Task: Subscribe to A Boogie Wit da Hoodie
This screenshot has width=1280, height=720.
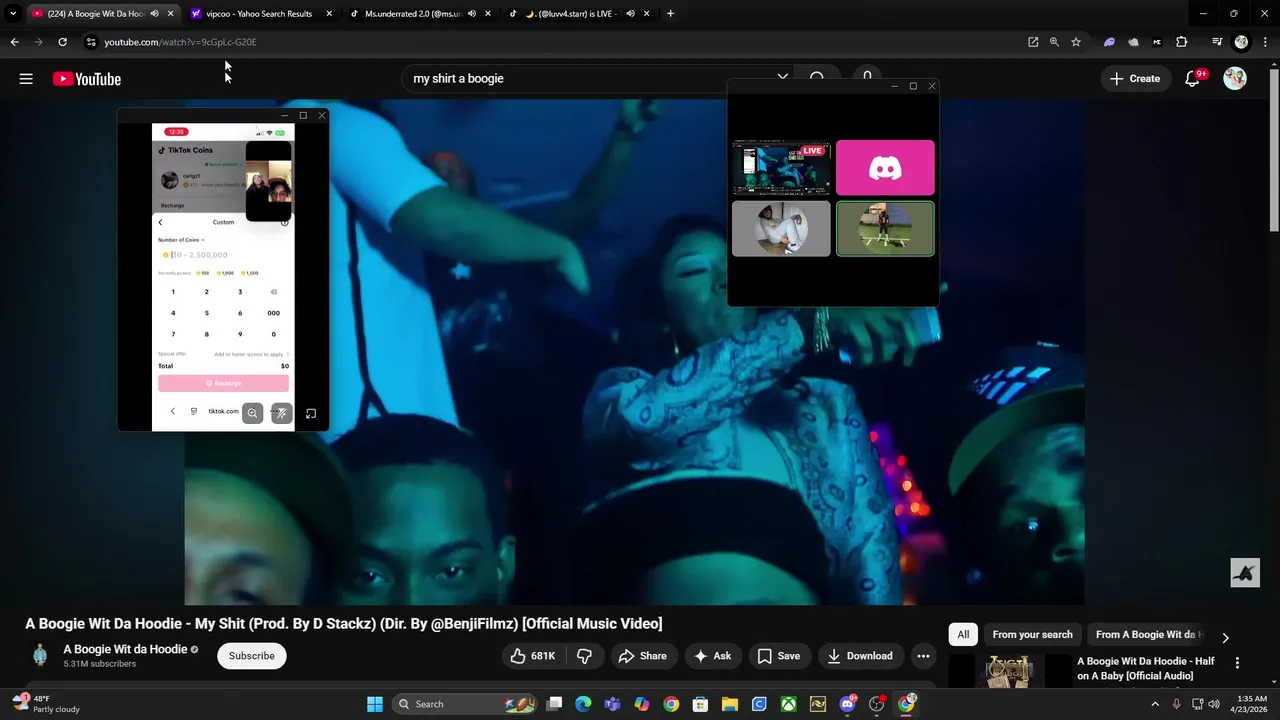Action: tap(252, 656)
